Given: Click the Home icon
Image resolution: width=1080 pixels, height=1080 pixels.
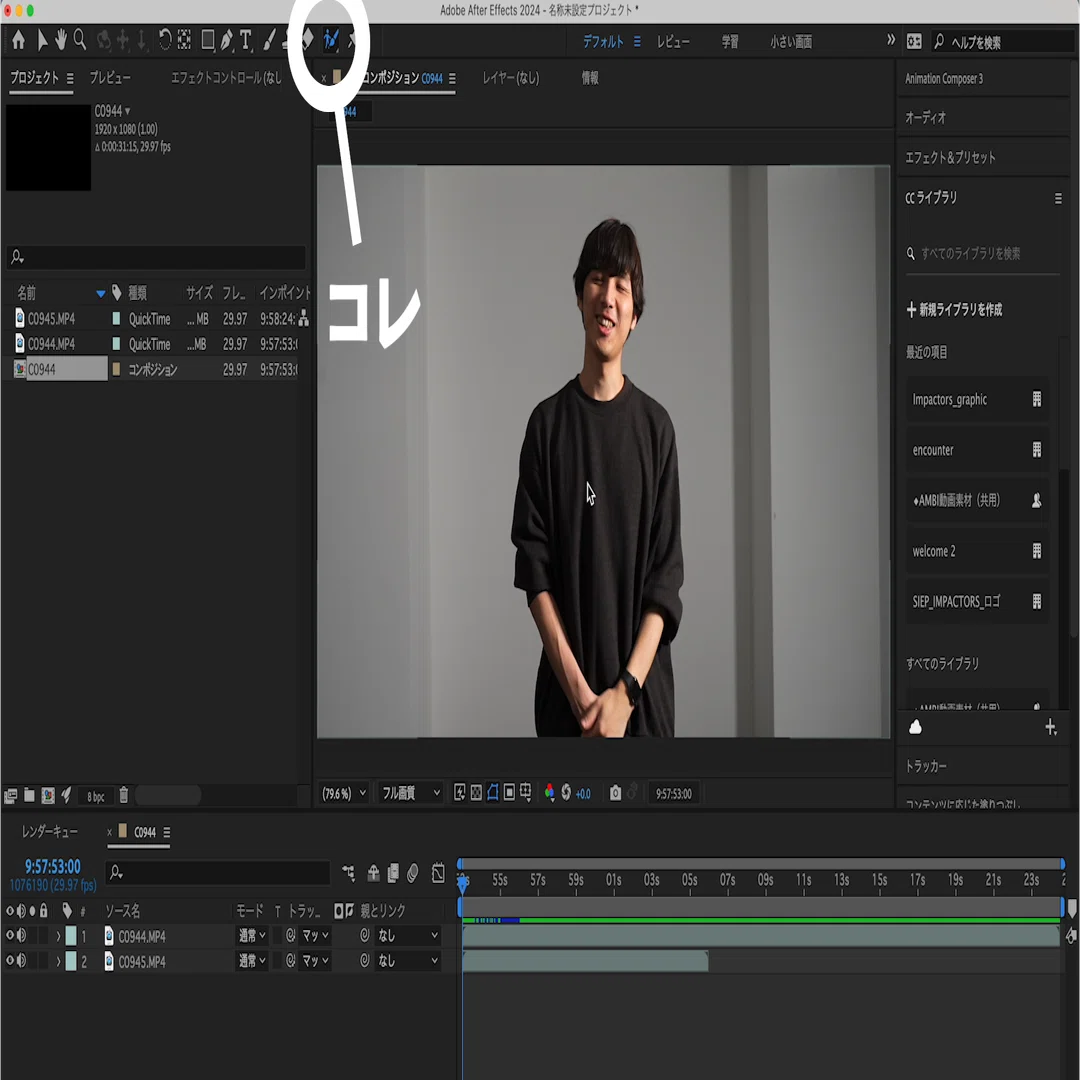Looking at the screenshot, I should pos(19,40).
